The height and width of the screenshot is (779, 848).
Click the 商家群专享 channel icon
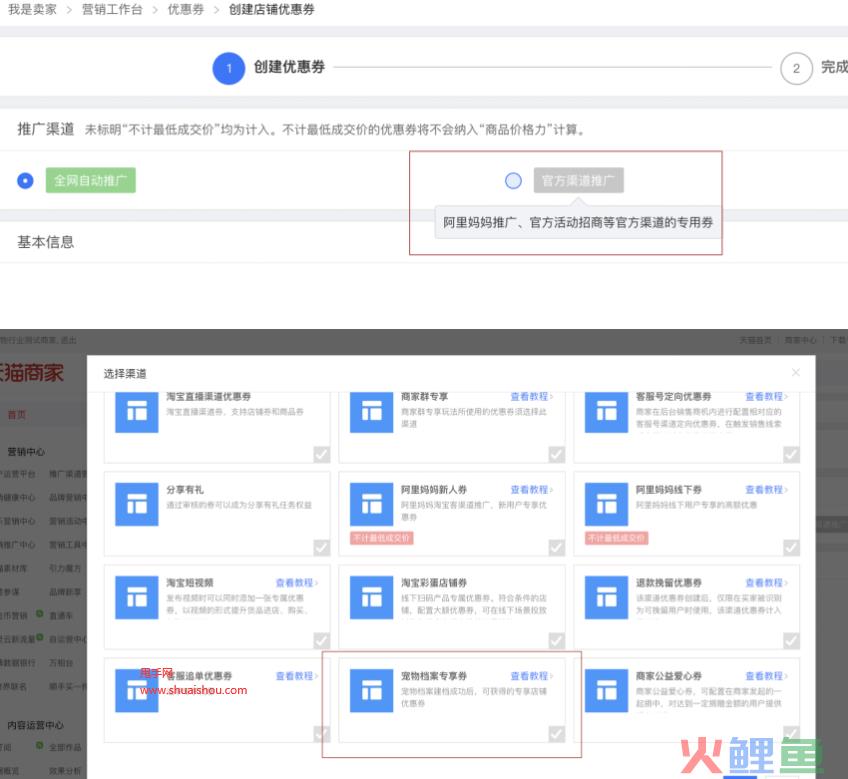pos(372,412)
